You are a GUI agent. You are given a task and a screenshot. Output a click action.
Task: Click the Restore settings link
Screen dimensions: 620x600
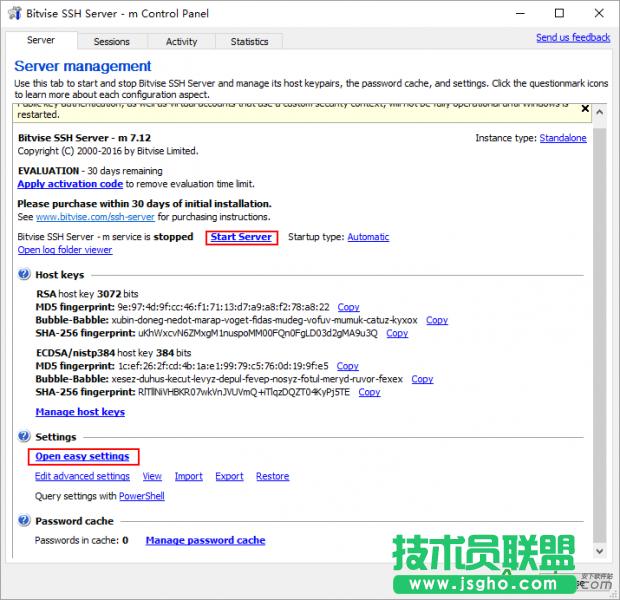tap(272, 476)
